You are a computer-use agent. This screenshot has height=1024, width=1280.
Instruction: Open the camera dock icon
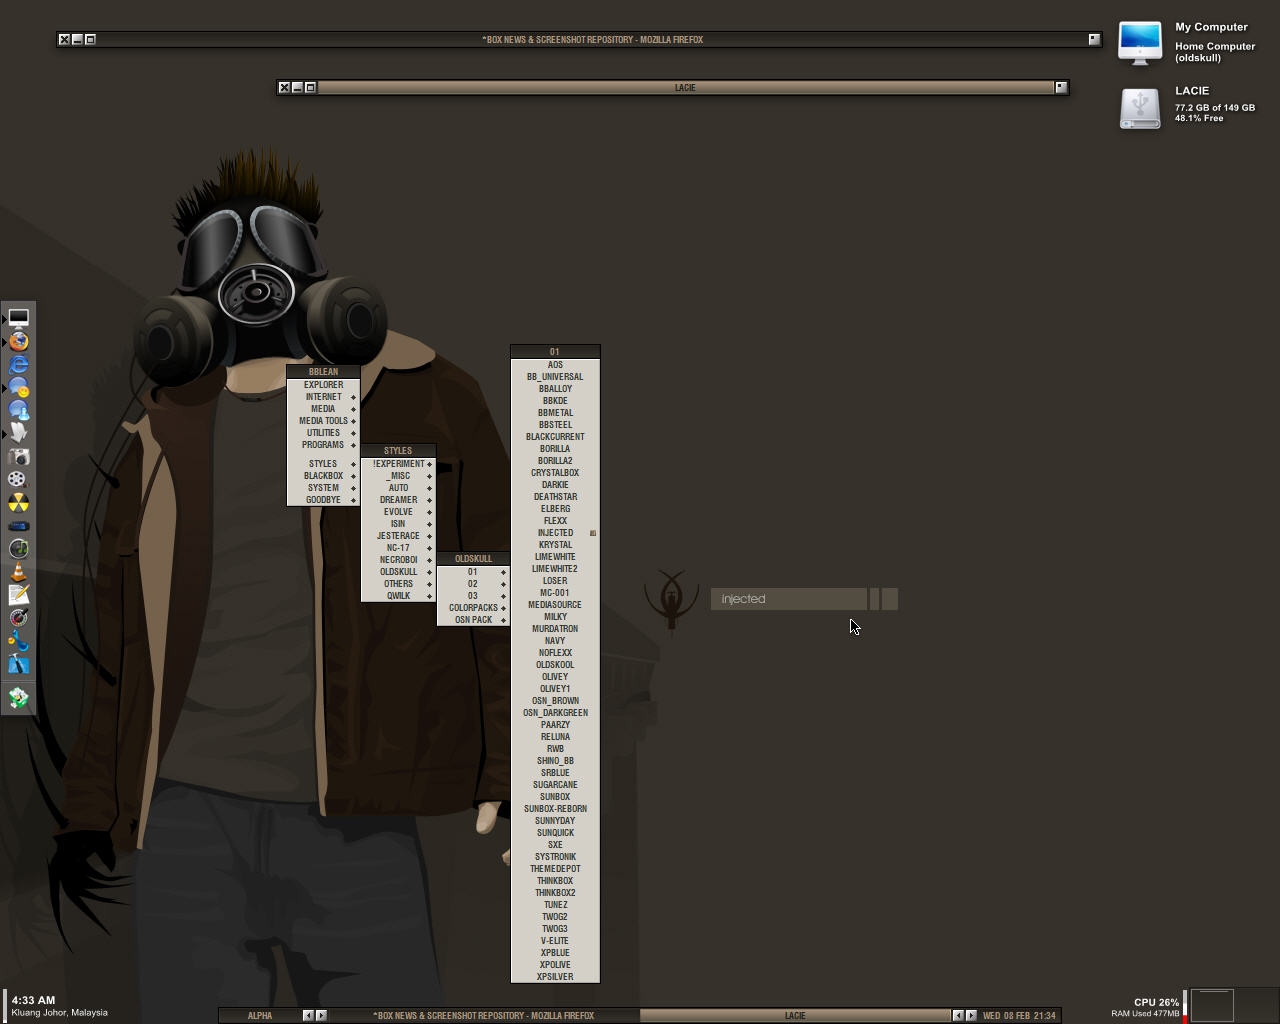pos(18,456)
